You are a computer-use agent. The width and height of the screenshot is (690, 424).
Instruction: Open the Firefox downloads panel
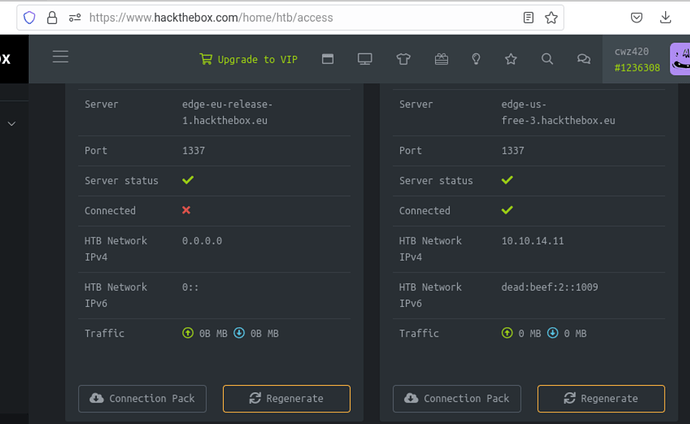point(666,17)
